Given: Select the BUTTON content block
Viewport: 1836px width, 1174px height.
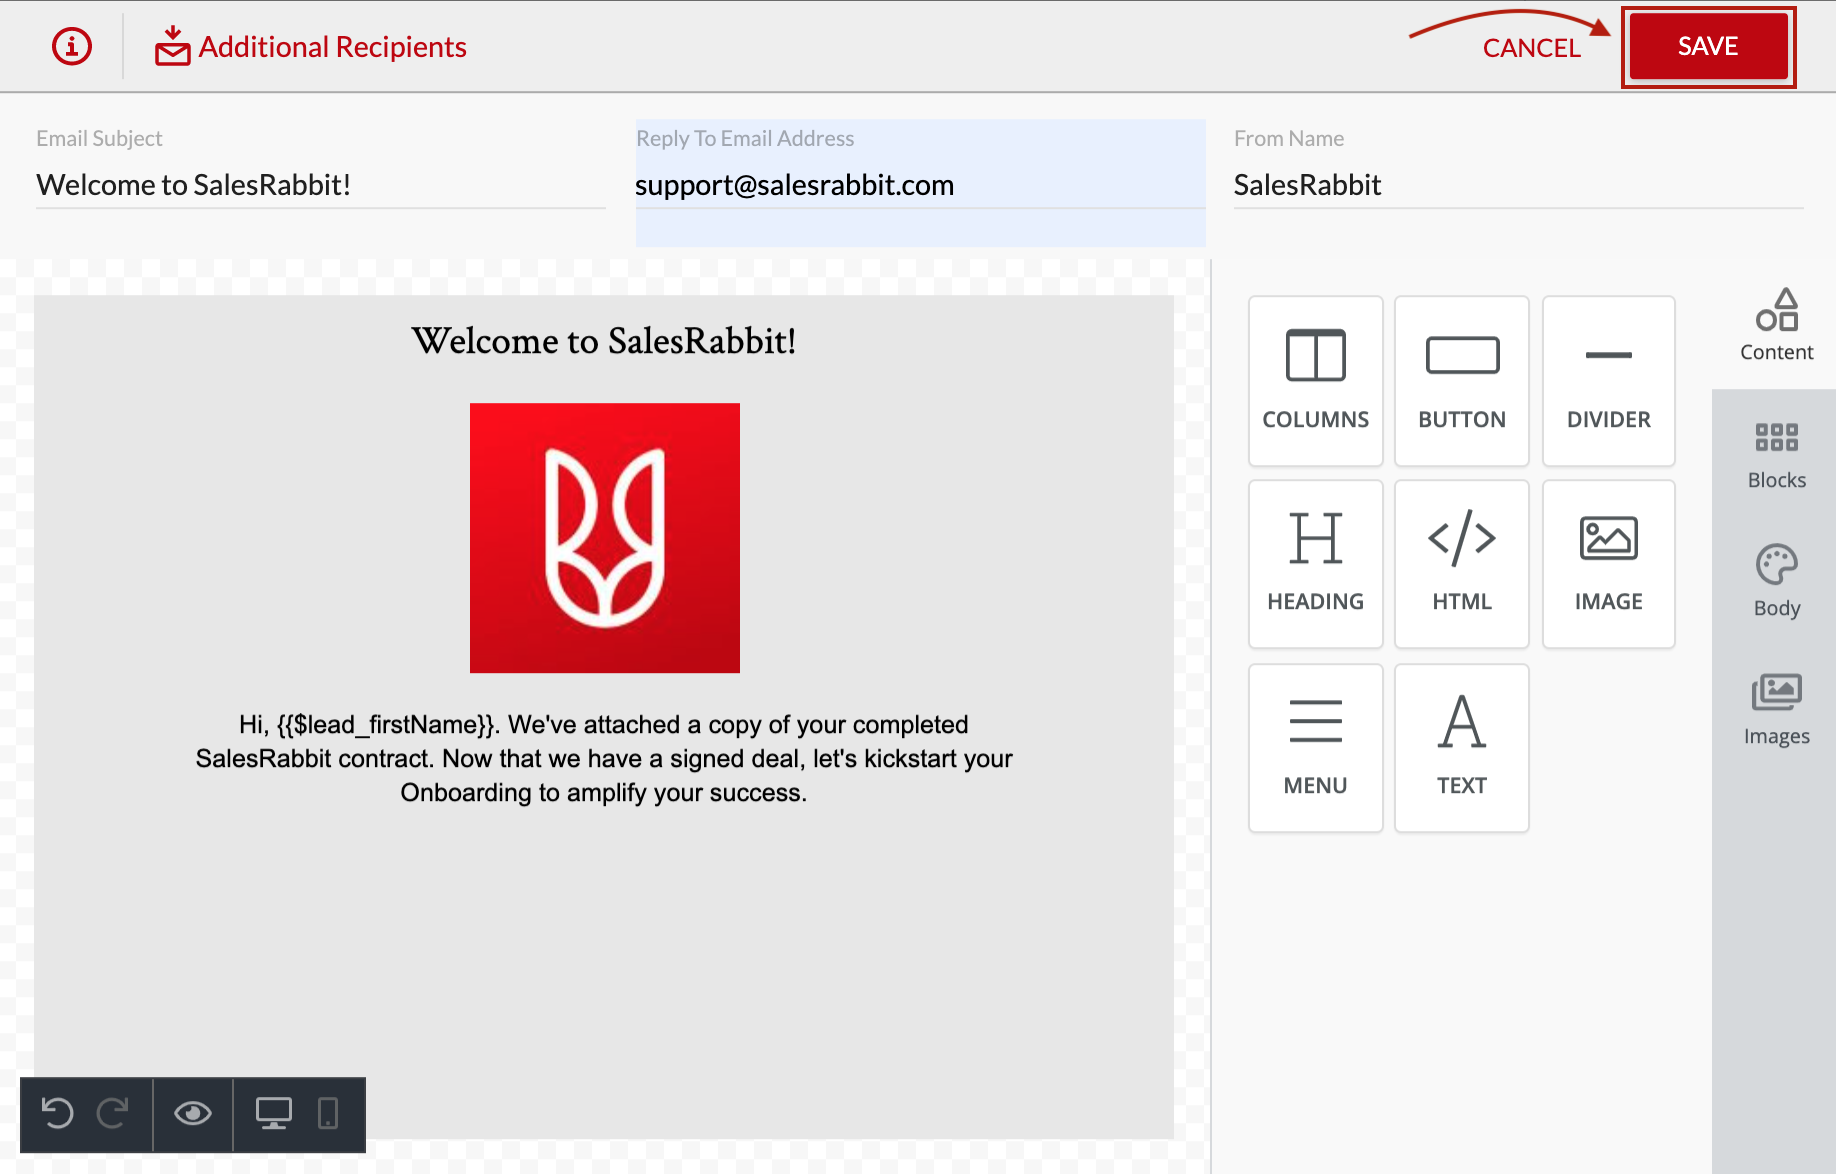Looking at the screenshot, I should (1461, 380).
